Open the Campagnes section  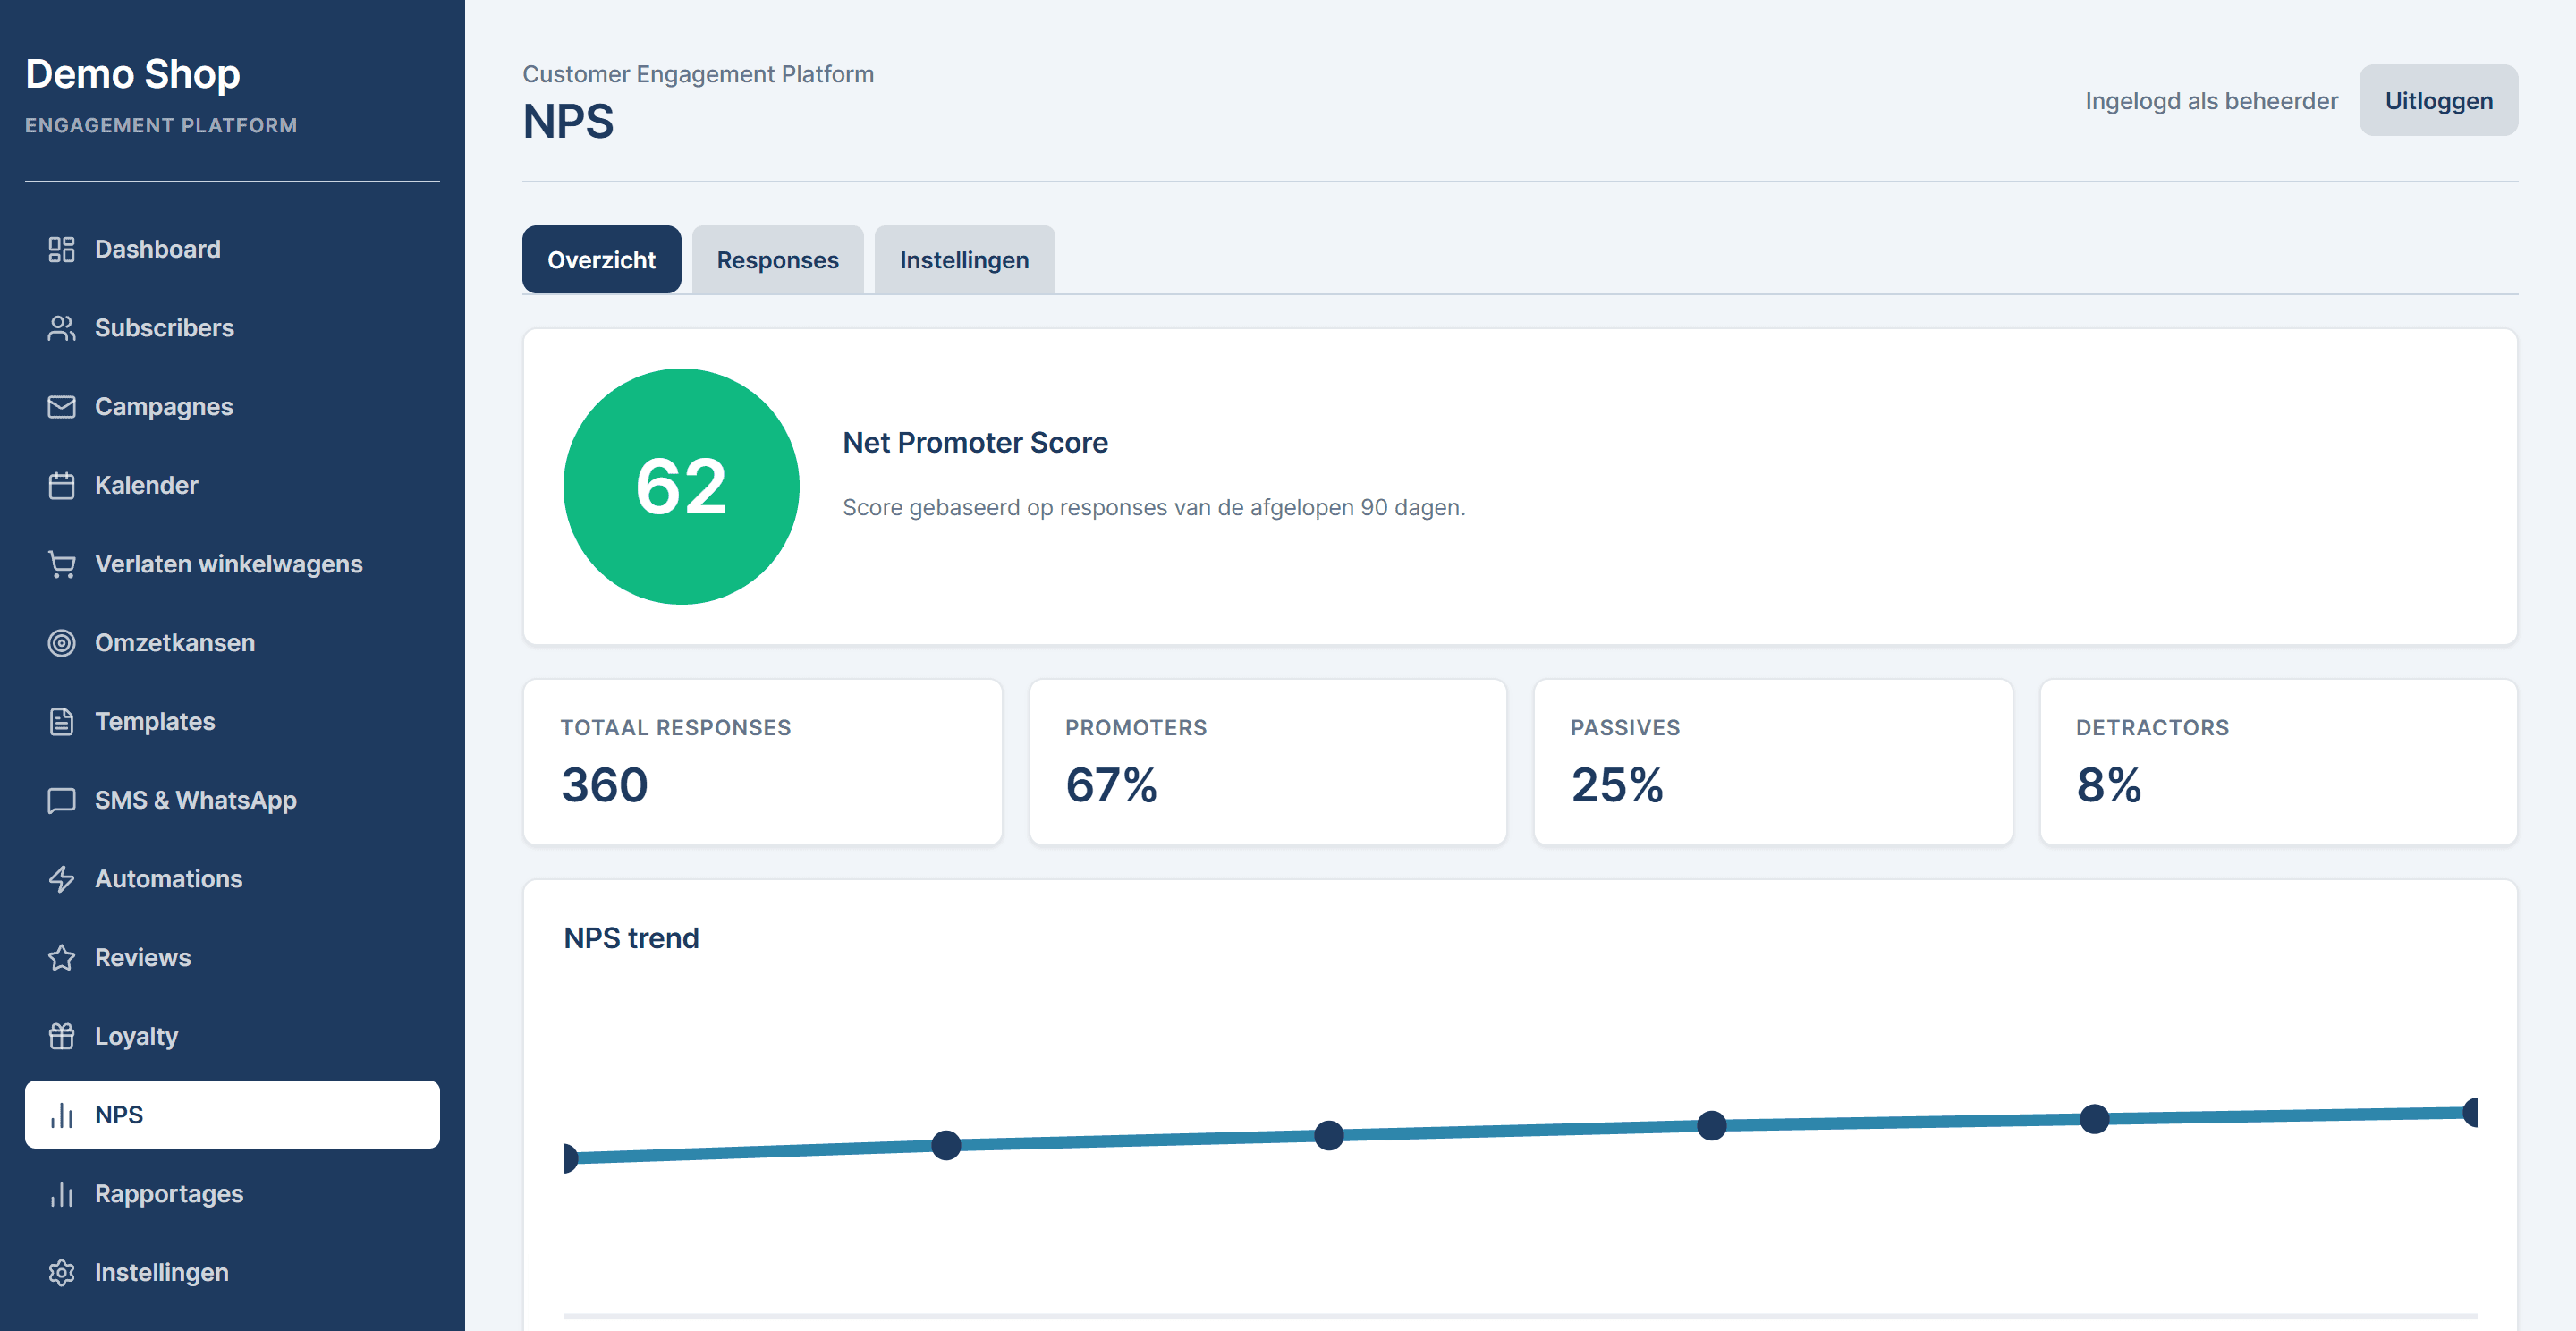coord(232,407)
